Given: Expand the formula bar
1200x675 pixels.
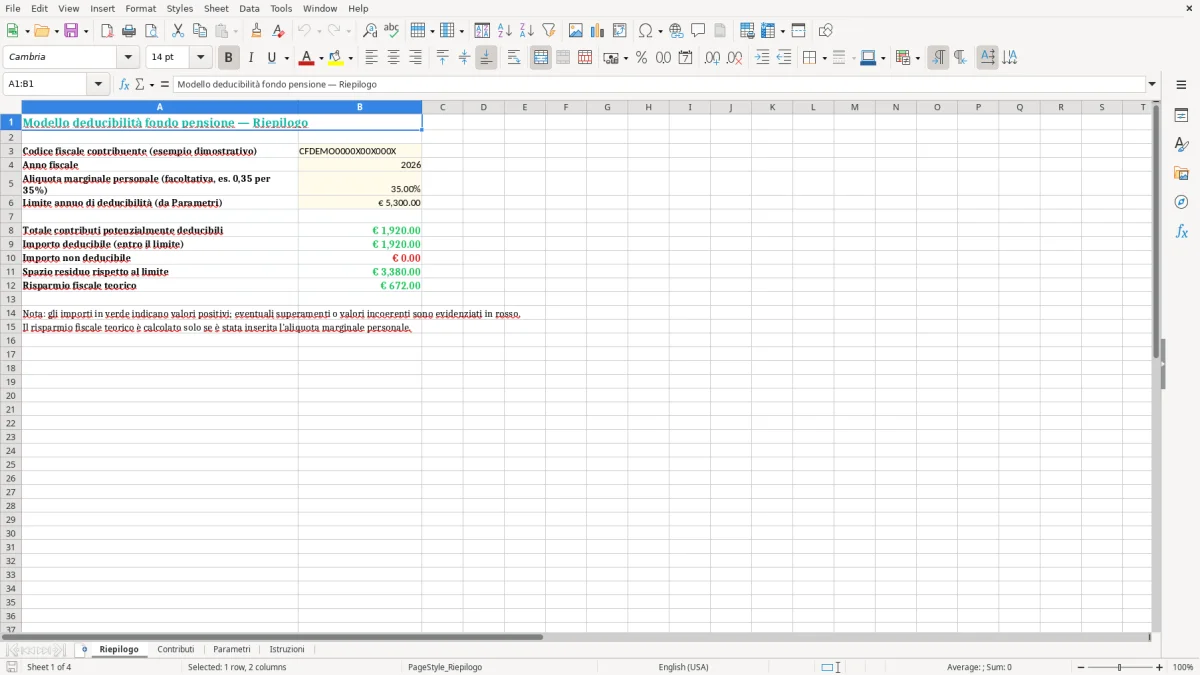Looking at the screenshot, I should 1152,85.
